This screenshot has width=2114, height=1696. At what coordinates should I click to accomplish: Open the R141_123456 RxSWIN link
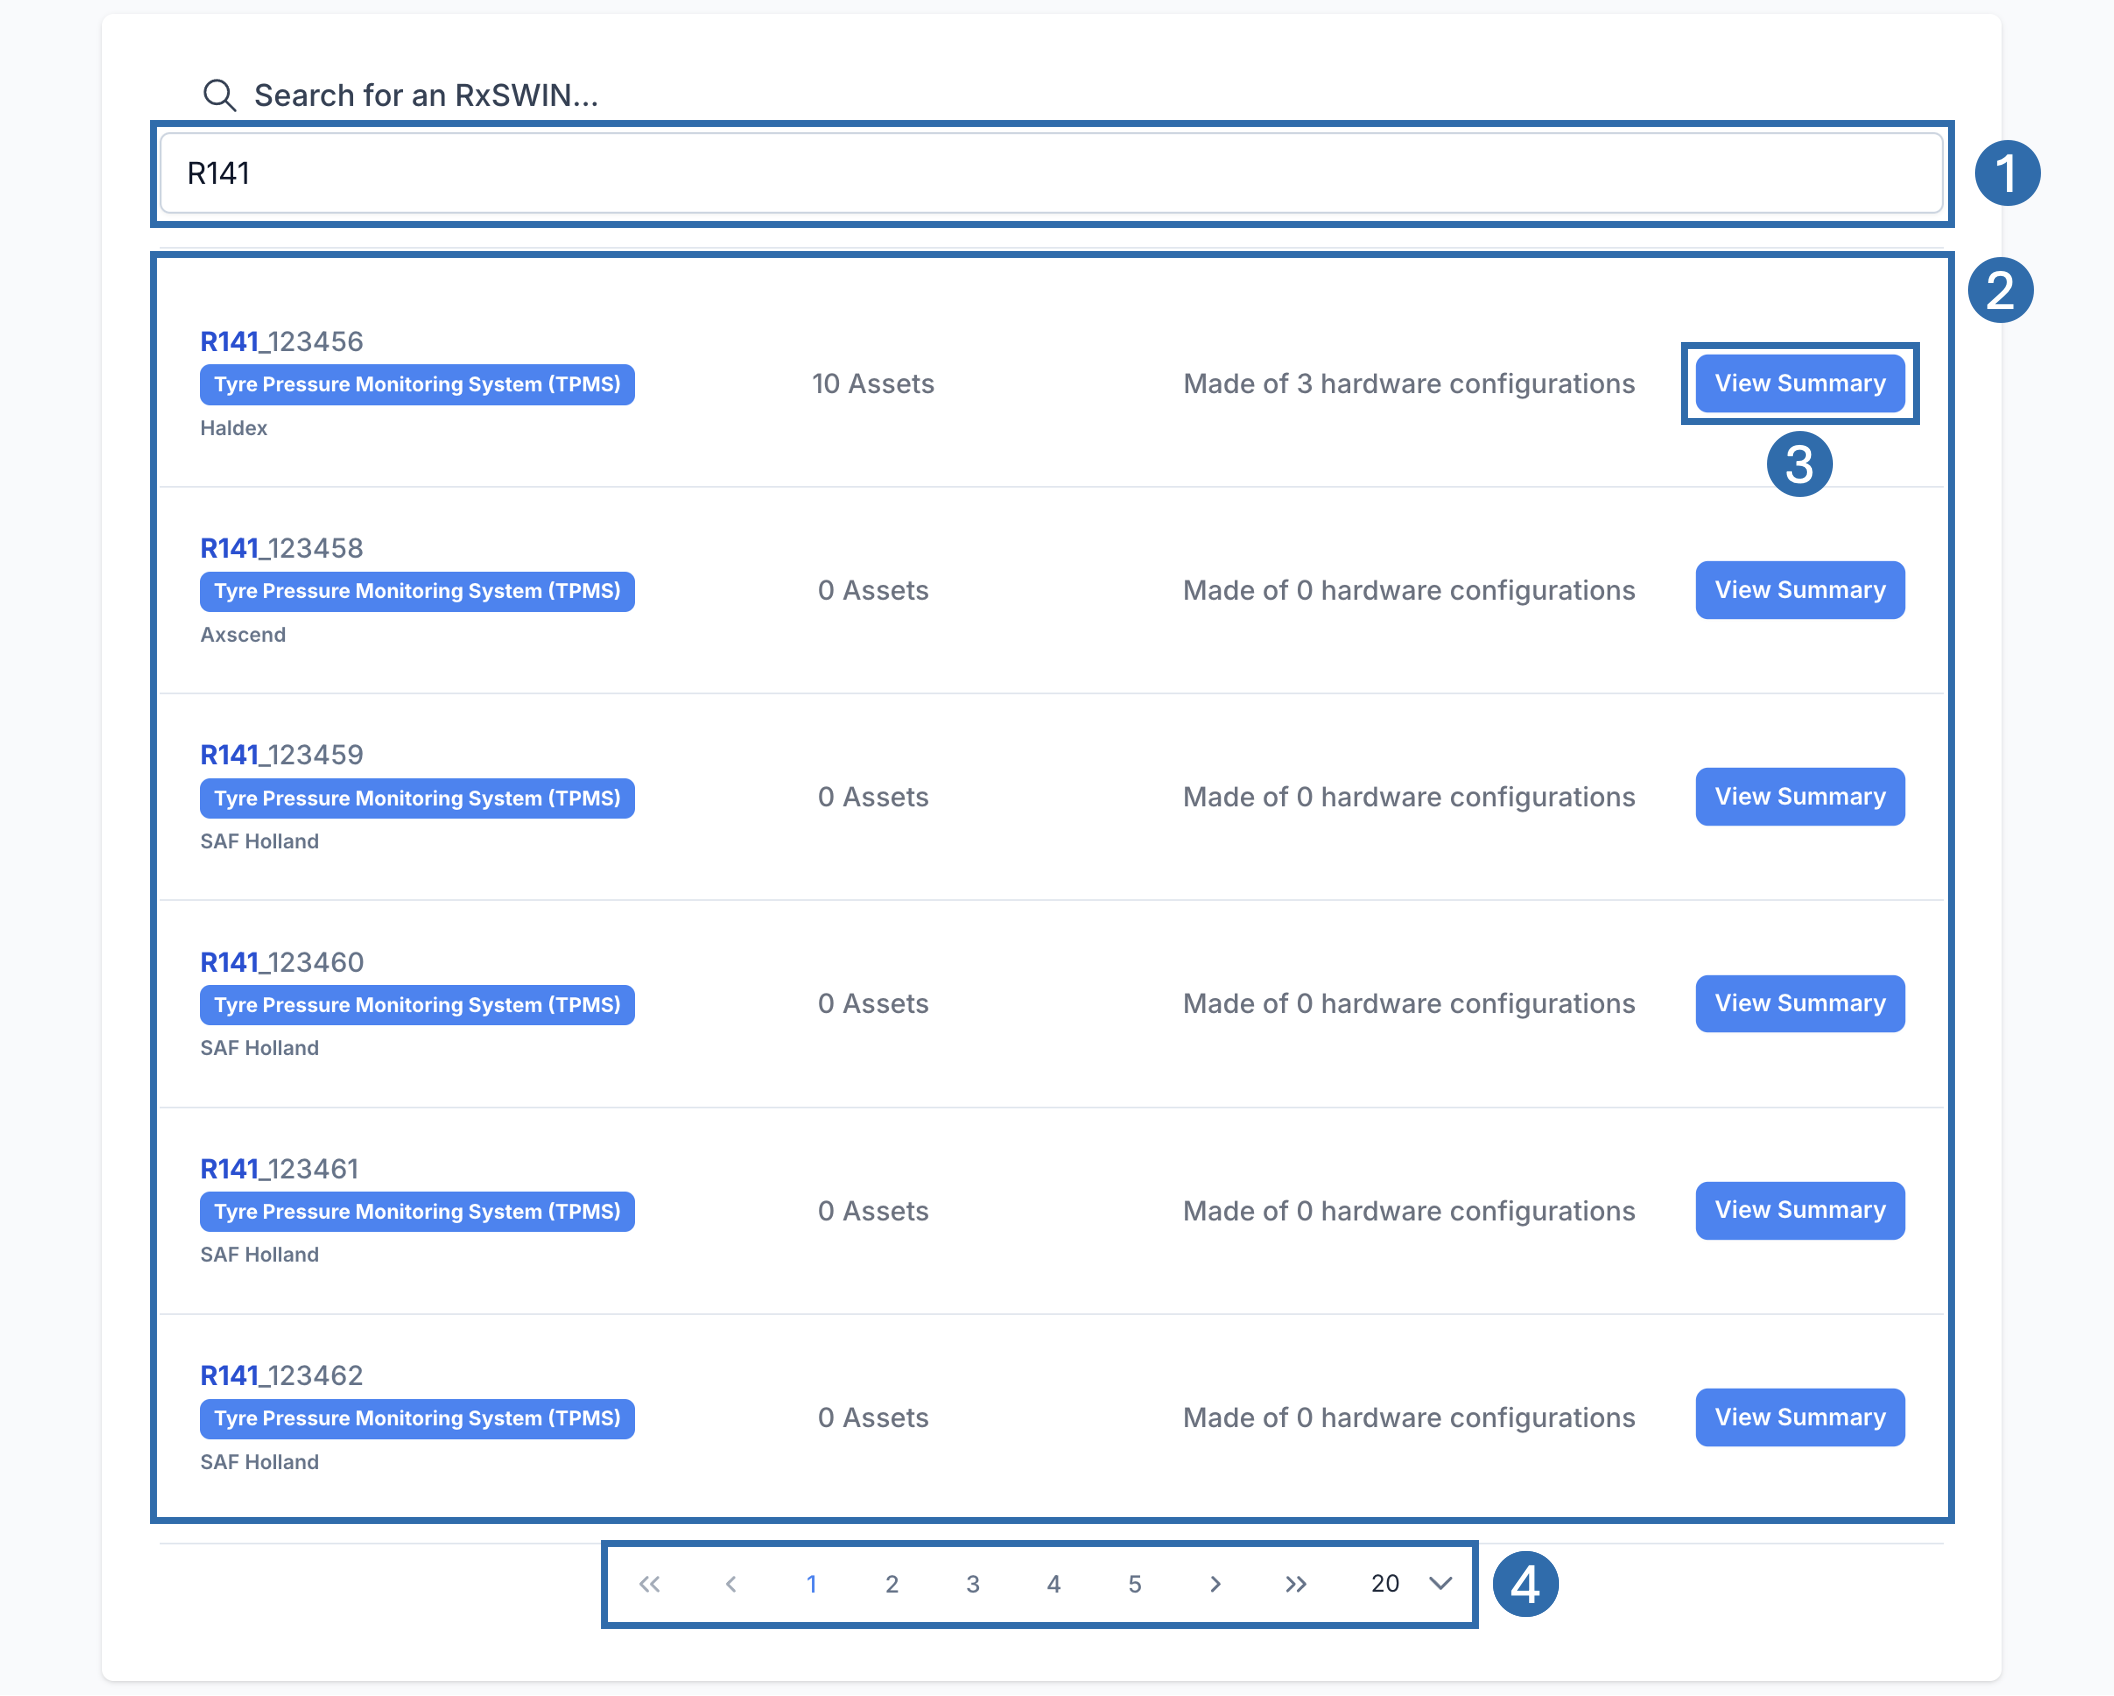pos(281,340)
